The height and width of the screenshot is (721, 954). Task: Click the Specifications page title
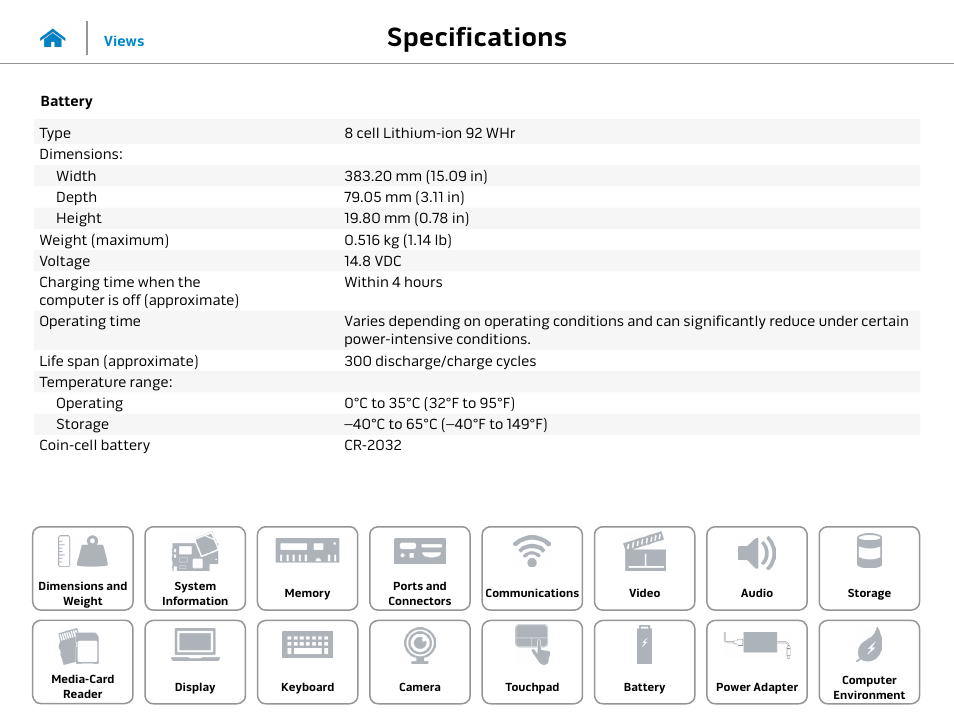click(x=477, y=38)
